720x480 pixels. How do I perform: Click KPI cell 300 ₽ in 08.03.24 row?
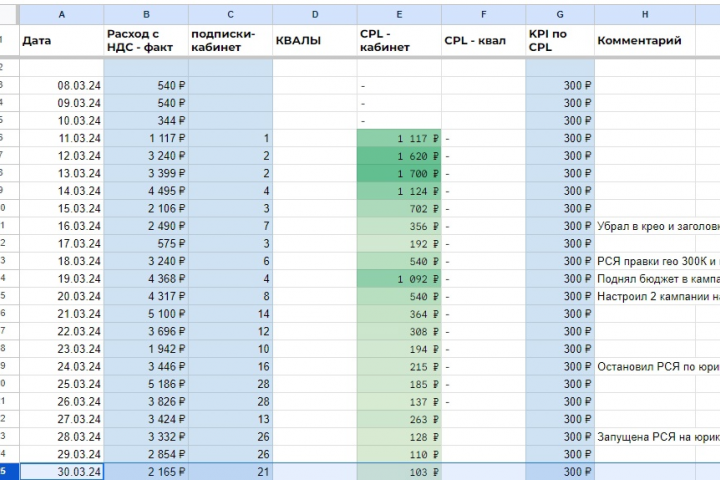pyautogui.click(x=560, y=85)
